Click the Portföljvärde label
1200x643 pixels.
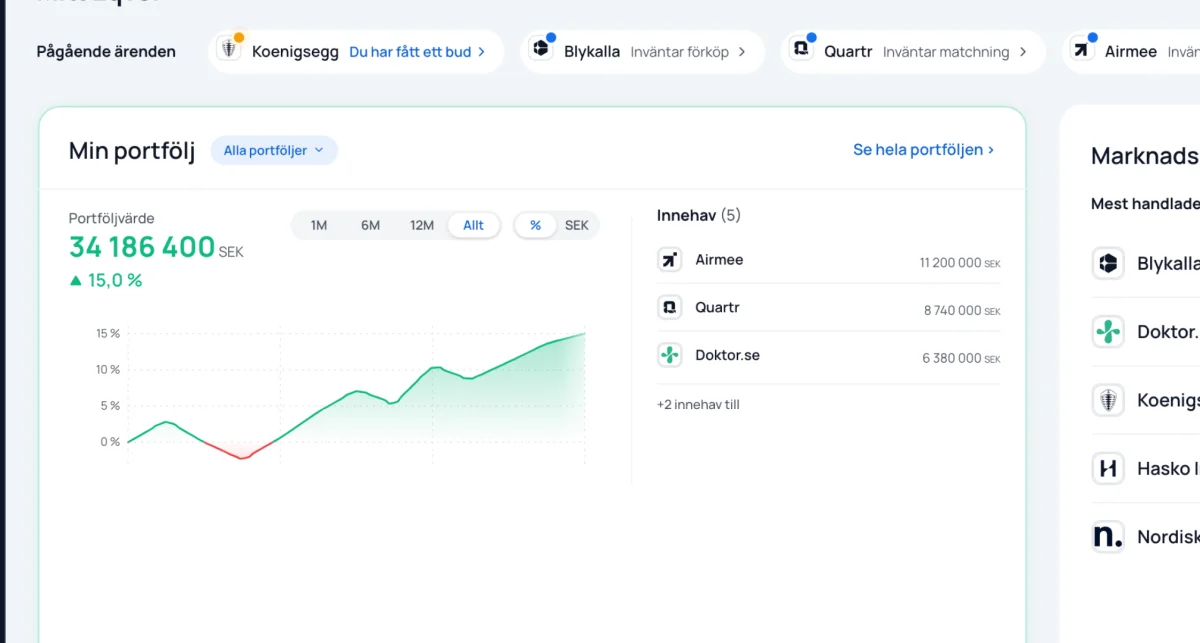click(x=112, y=218)
